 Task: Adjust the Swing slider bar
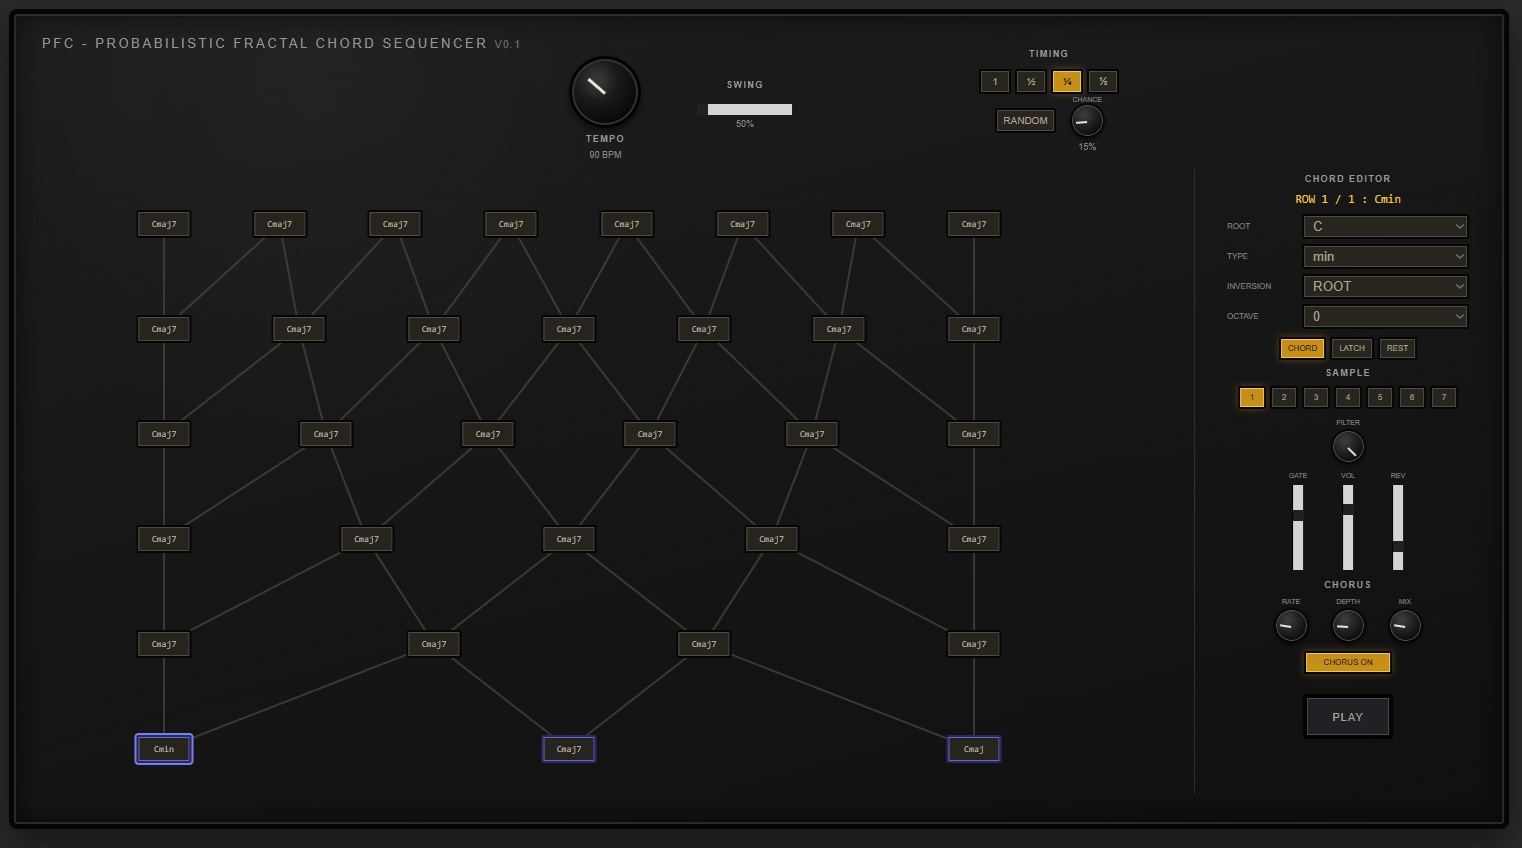click(x=745, y=109)
